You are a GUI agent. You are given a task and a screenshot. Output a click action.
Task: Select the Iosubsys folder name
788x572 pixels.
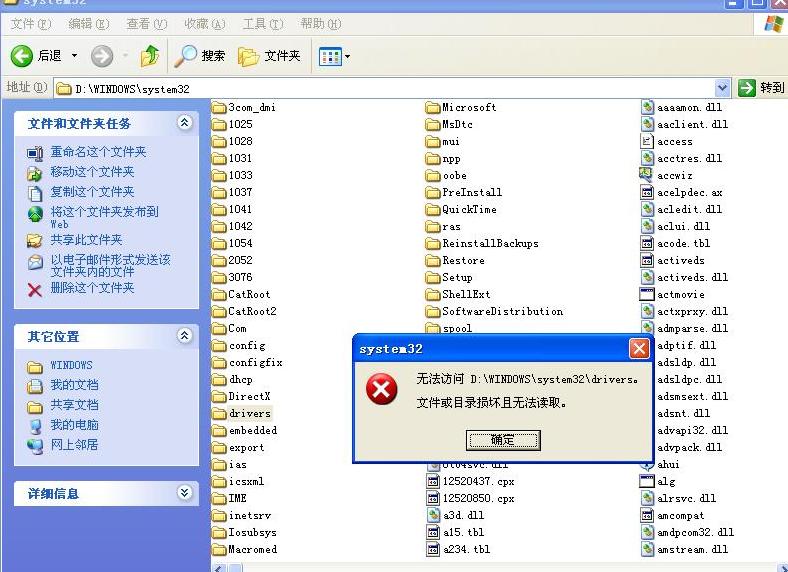[252, 532]
